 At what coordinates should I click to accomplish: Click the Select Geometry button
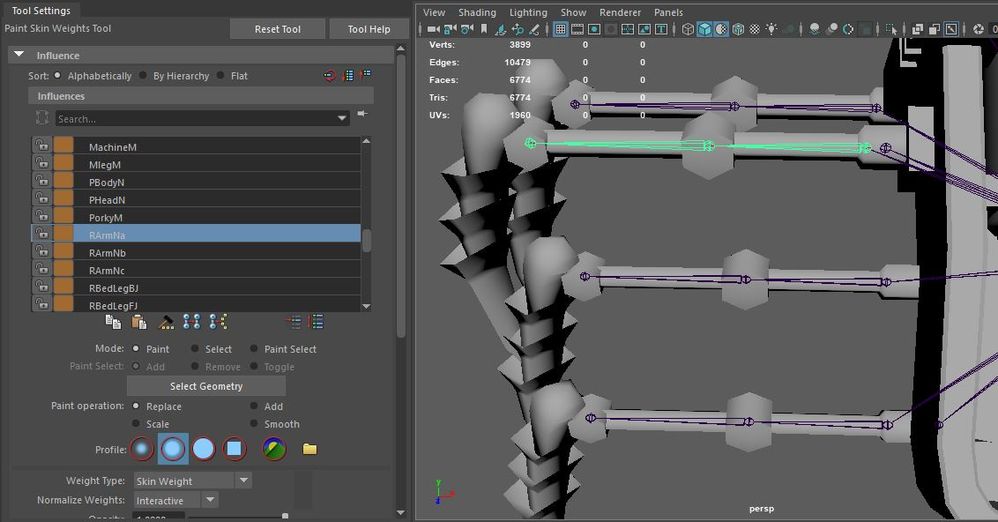click(206, 386)
